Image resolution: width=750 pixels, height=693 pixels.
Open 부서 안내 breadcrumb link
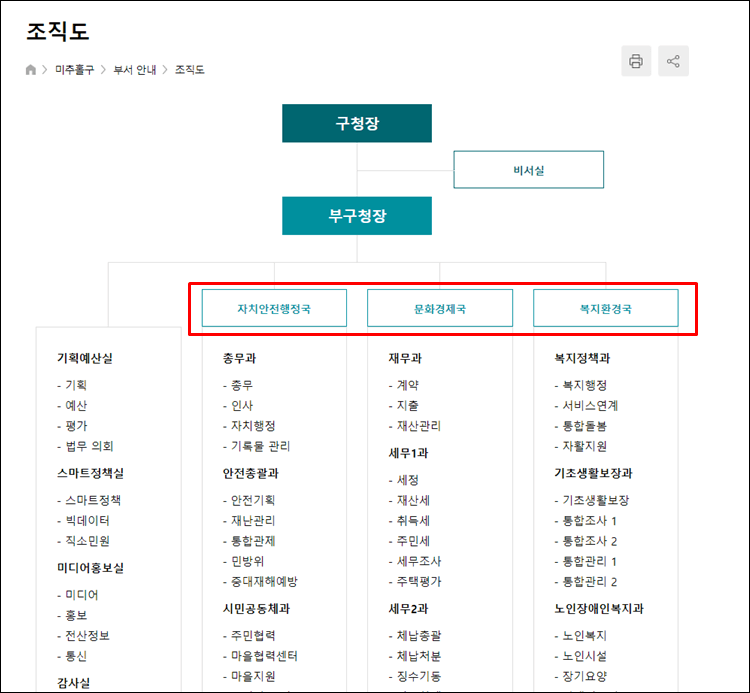(134, 70)
